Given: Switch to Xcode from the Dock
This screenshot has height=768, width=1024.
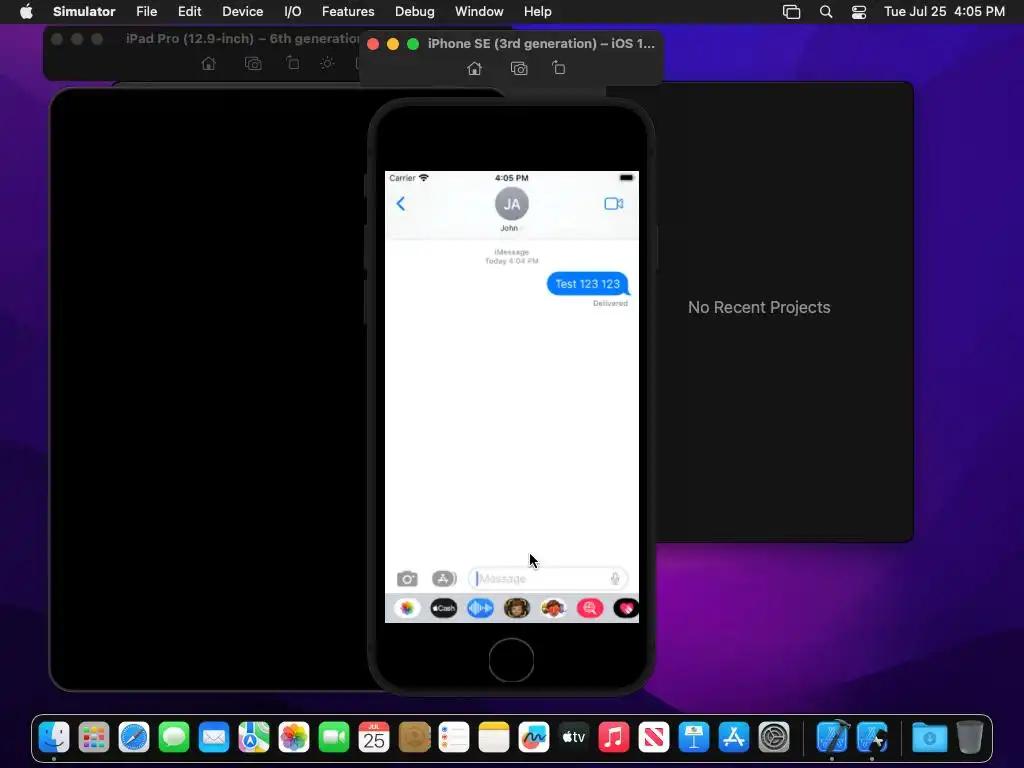Looking at the screenshot, I should tap(832, 738).
